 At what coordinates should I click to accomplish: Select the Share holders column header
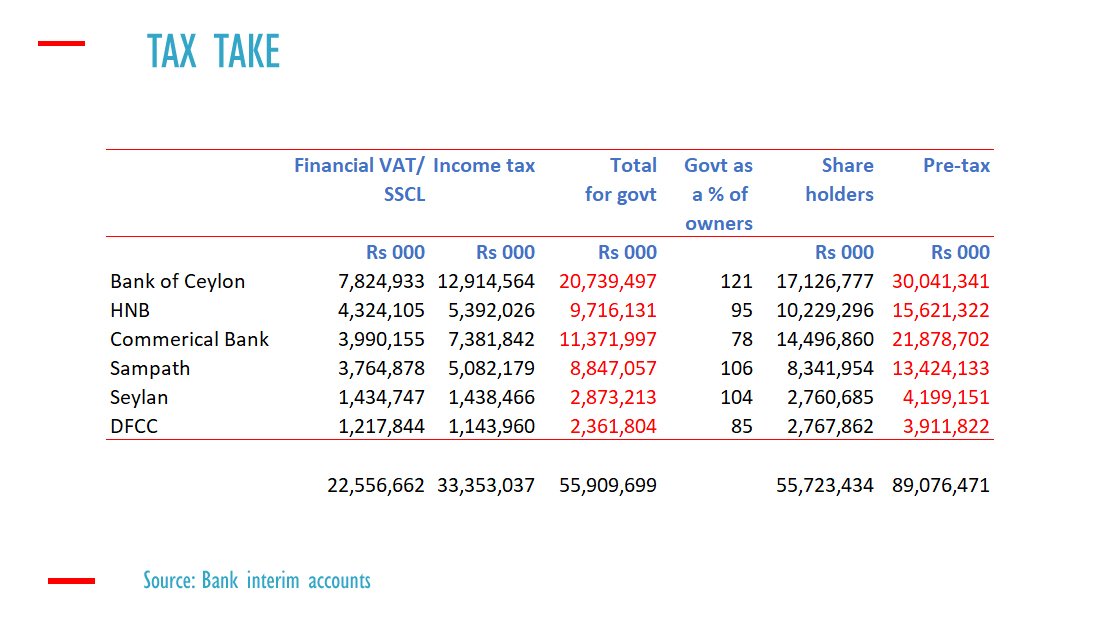(839, 180)
